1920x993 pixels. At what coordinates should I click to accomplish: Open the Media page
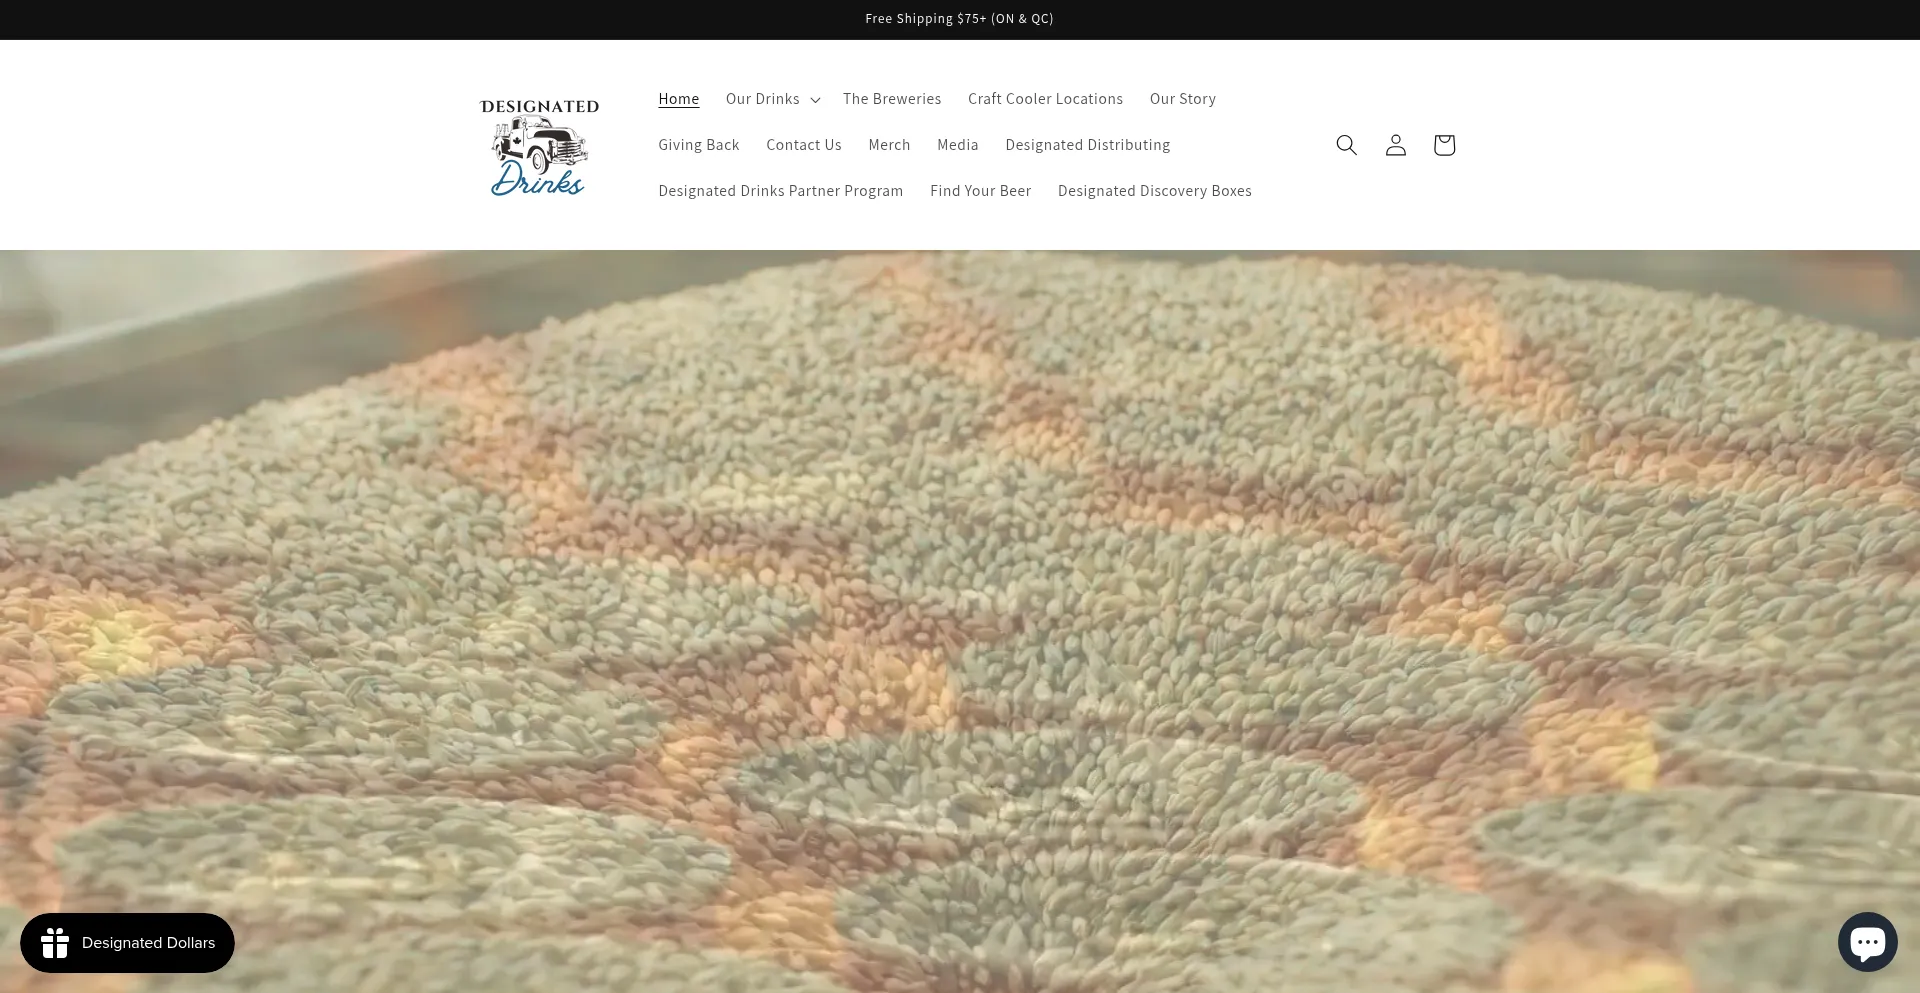tap(958, 145)
